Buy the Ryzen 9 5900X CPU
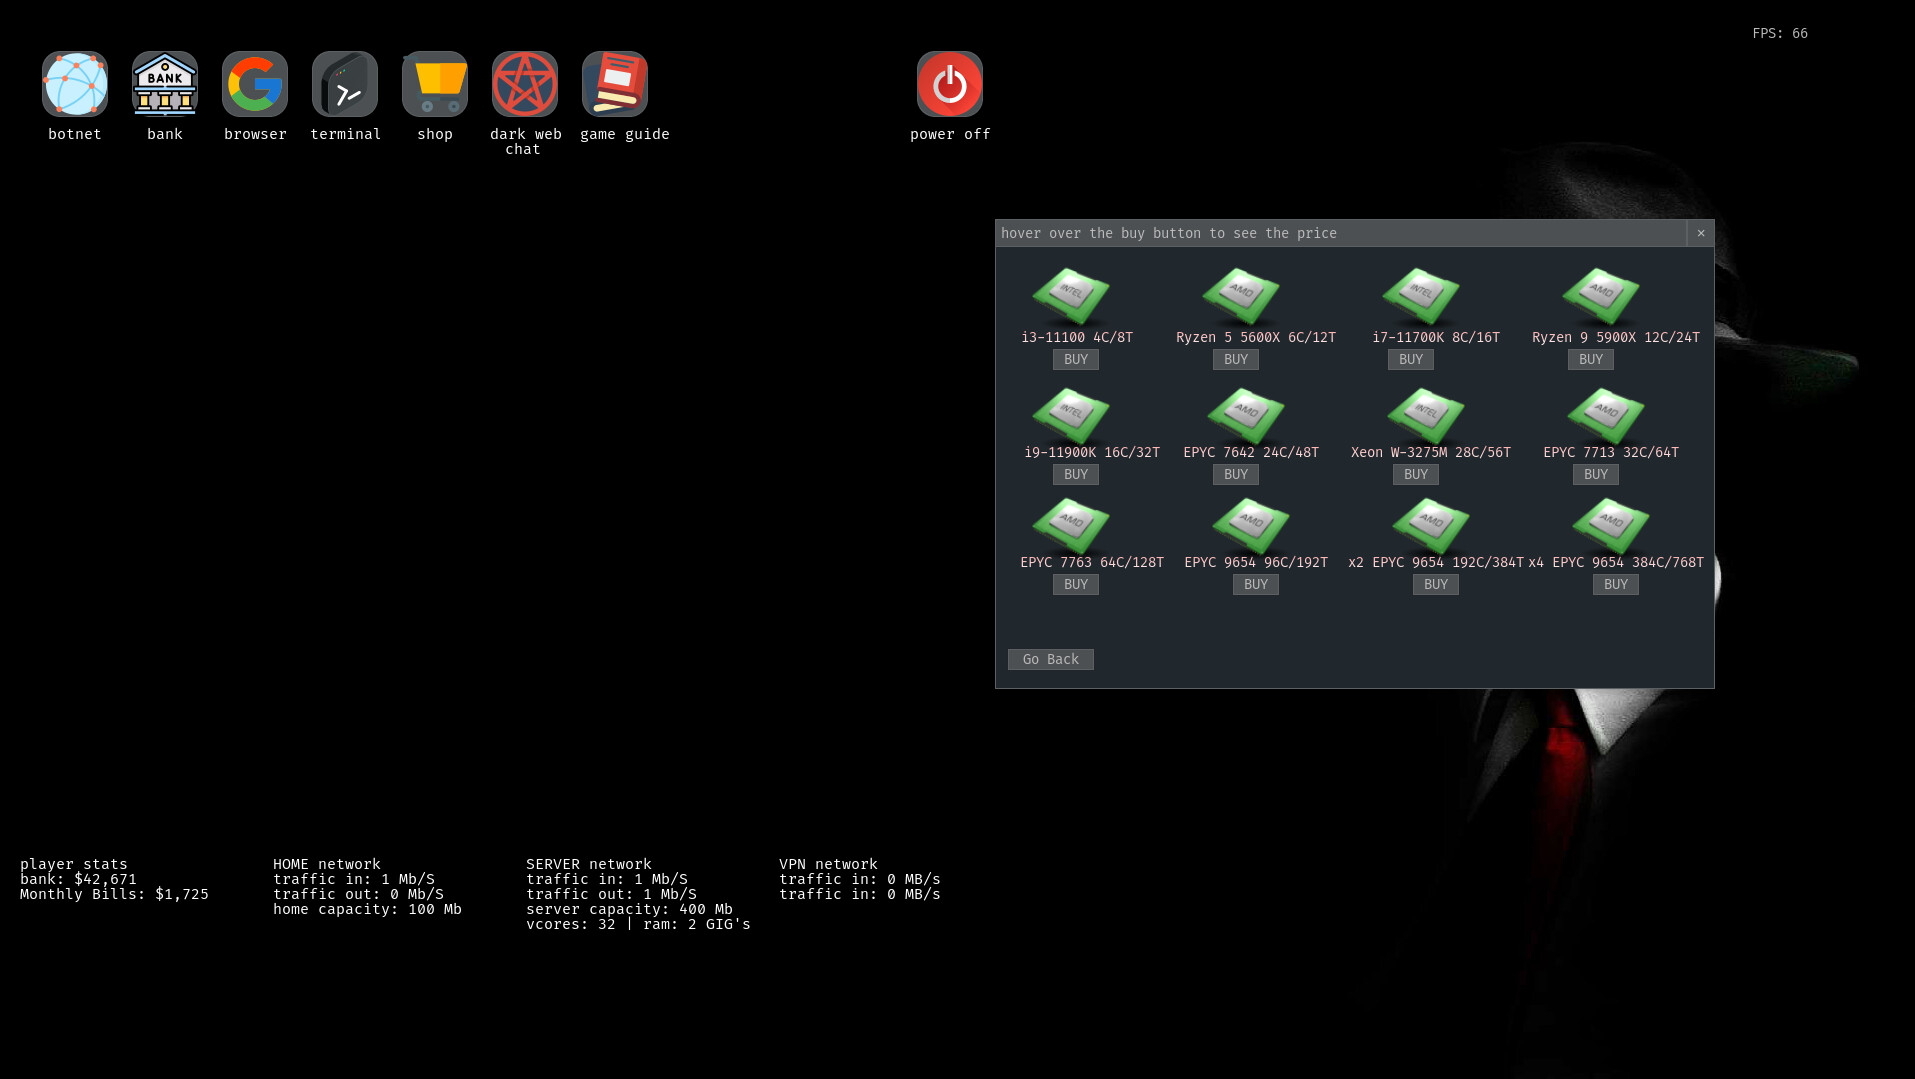The height and width of the screenshot is (1079, 1915). [x=1590, y=359]
